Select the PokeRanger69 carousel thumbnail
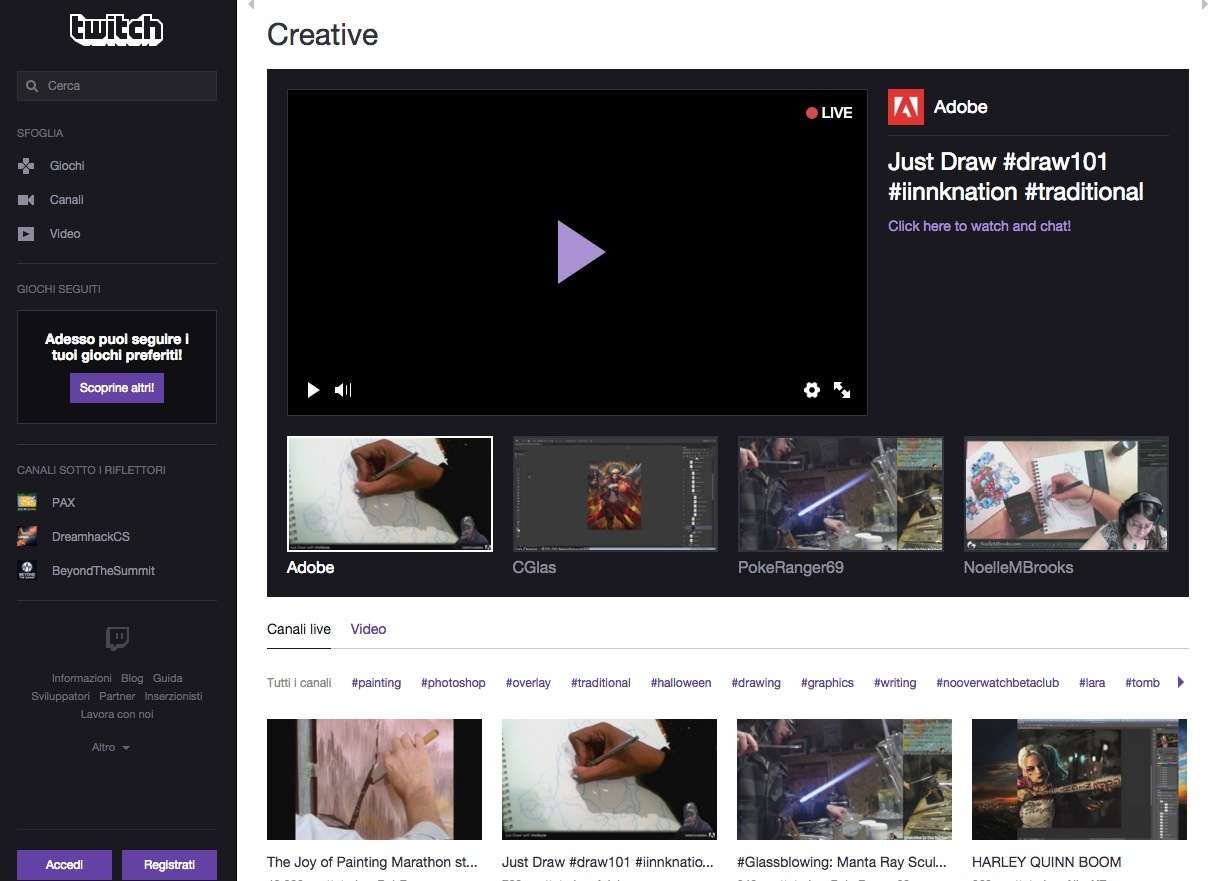The image size is (1208, 881). (841, 494)
